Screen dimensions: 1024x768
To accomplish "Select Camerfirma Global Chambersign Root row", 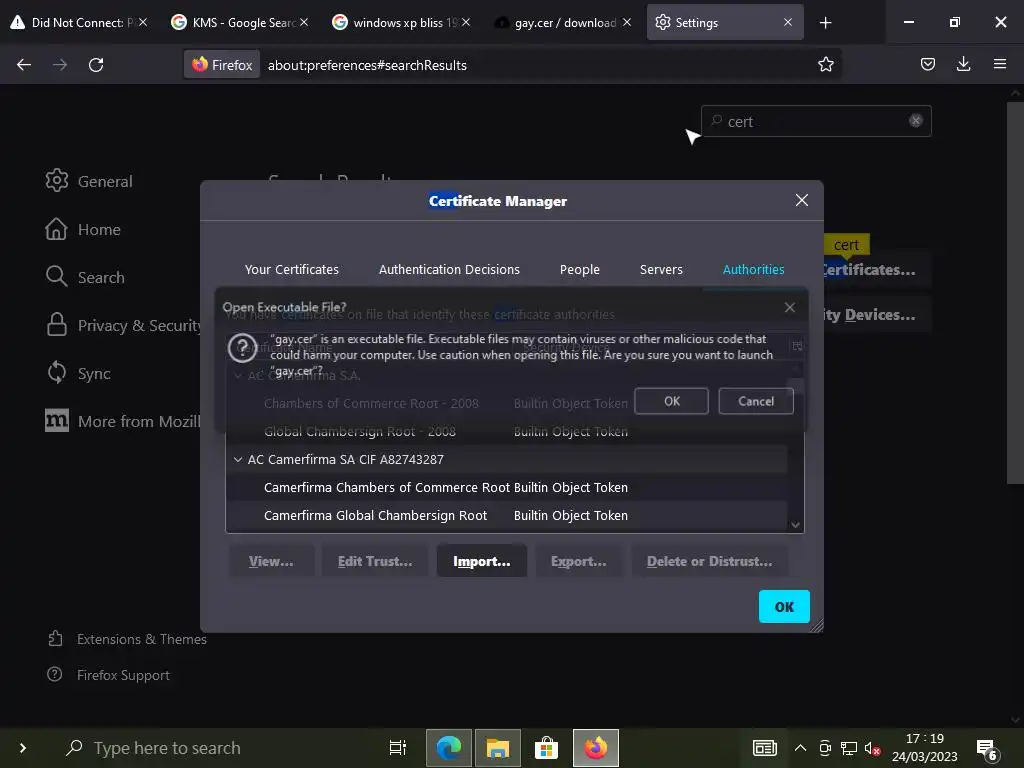I will [x=506, y=515].
